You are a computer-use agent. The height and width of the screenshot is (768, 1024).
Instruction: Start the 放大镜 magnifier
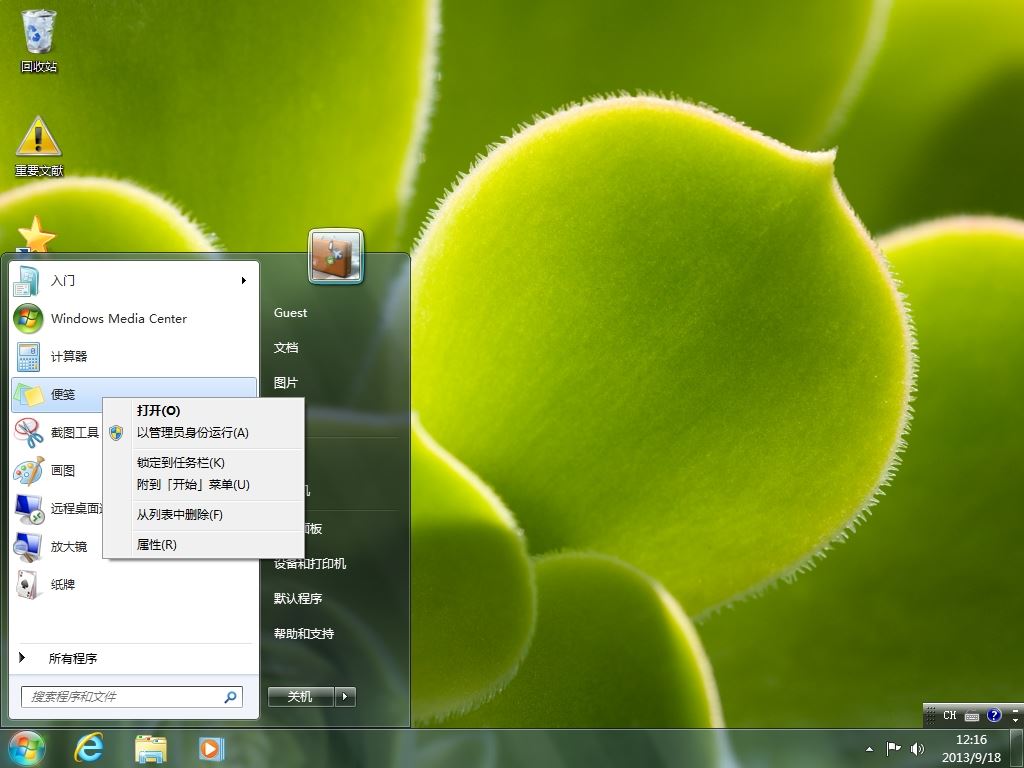pos(57,546)
